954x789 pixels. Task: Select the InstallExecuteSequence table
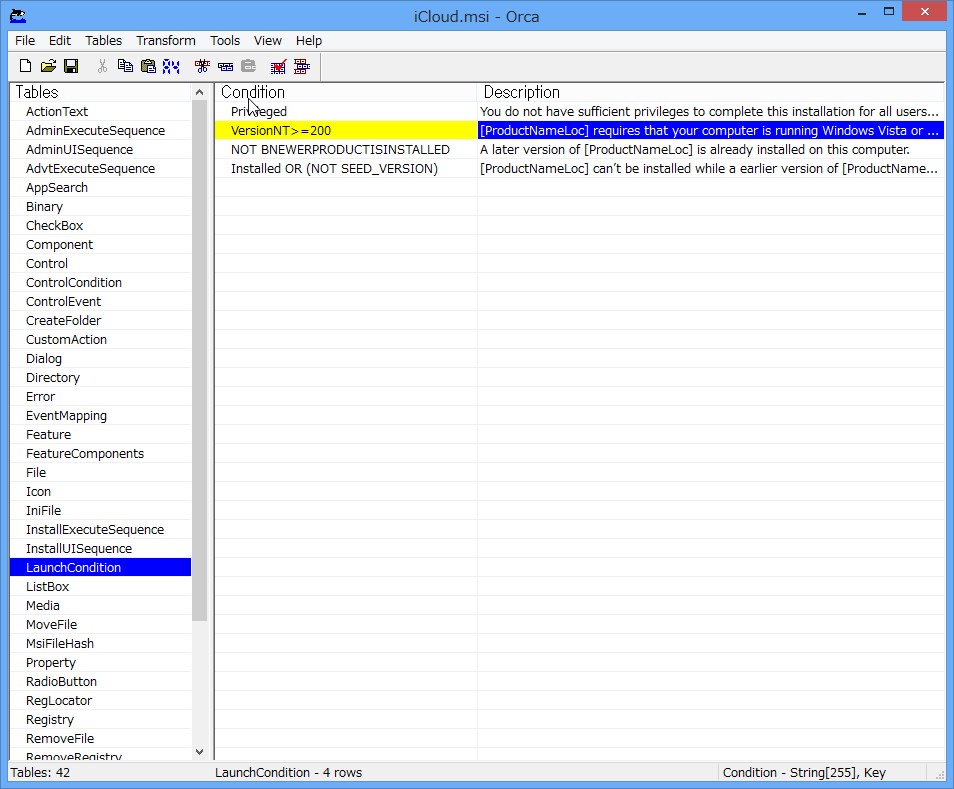coord(95,529)
